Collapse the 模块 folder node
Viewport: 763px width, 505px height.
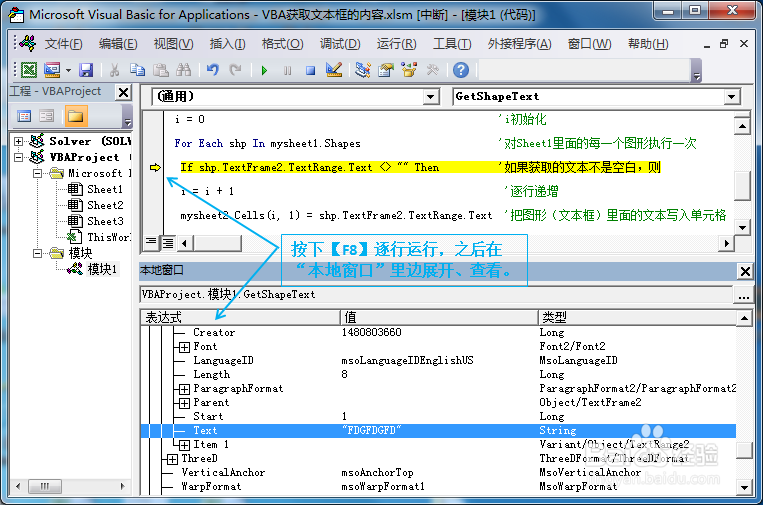[x=37, y=253]
